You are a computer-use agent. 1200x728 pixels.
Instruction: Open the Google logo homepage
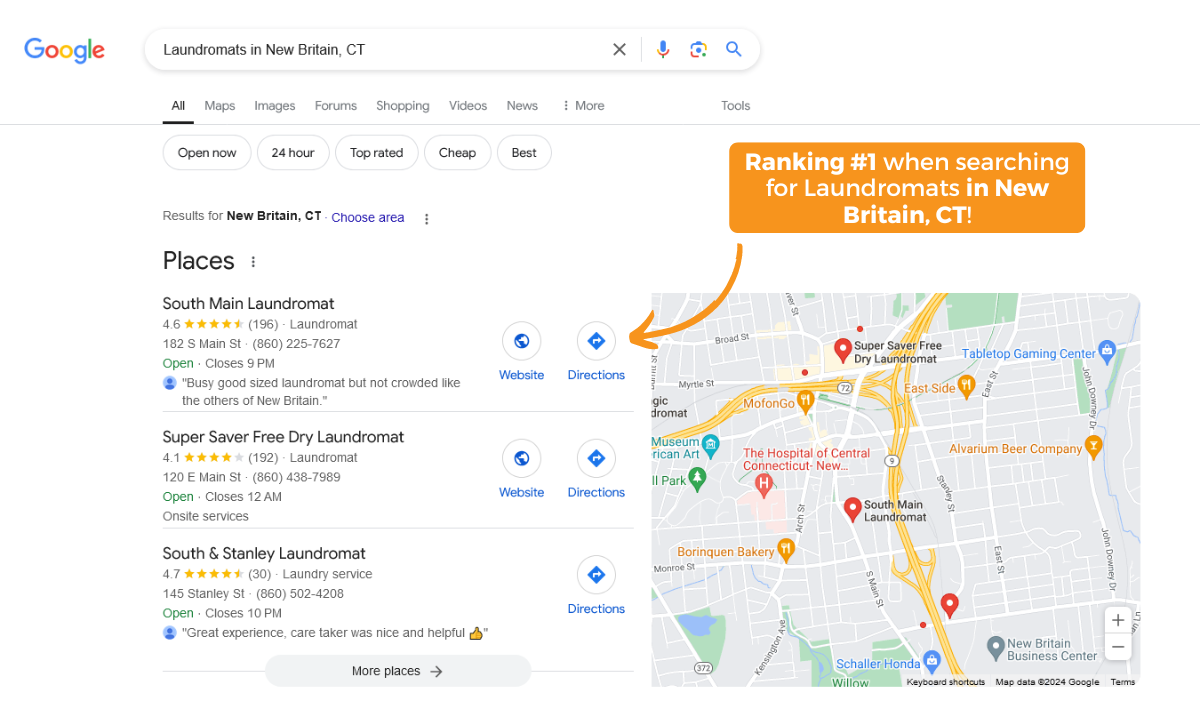tap(65, 50)
